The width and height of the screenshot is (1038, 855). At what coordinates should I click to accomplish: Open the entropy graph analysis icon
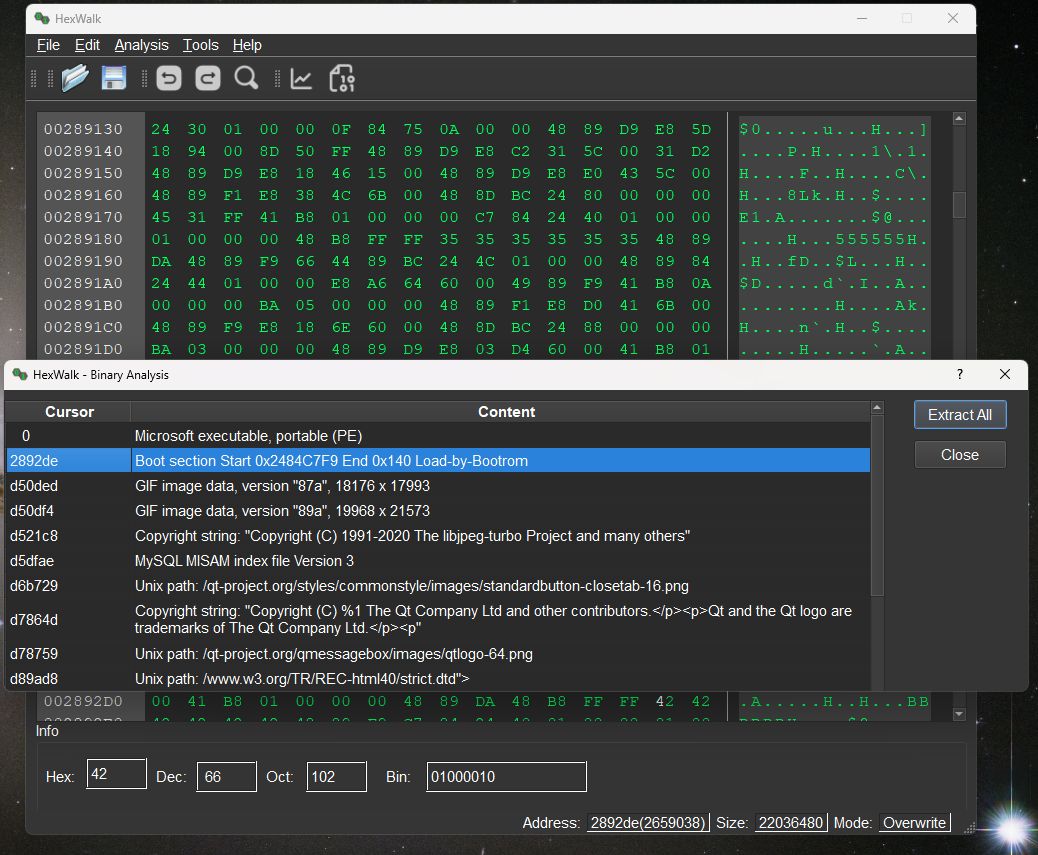(x=301, y=77)
